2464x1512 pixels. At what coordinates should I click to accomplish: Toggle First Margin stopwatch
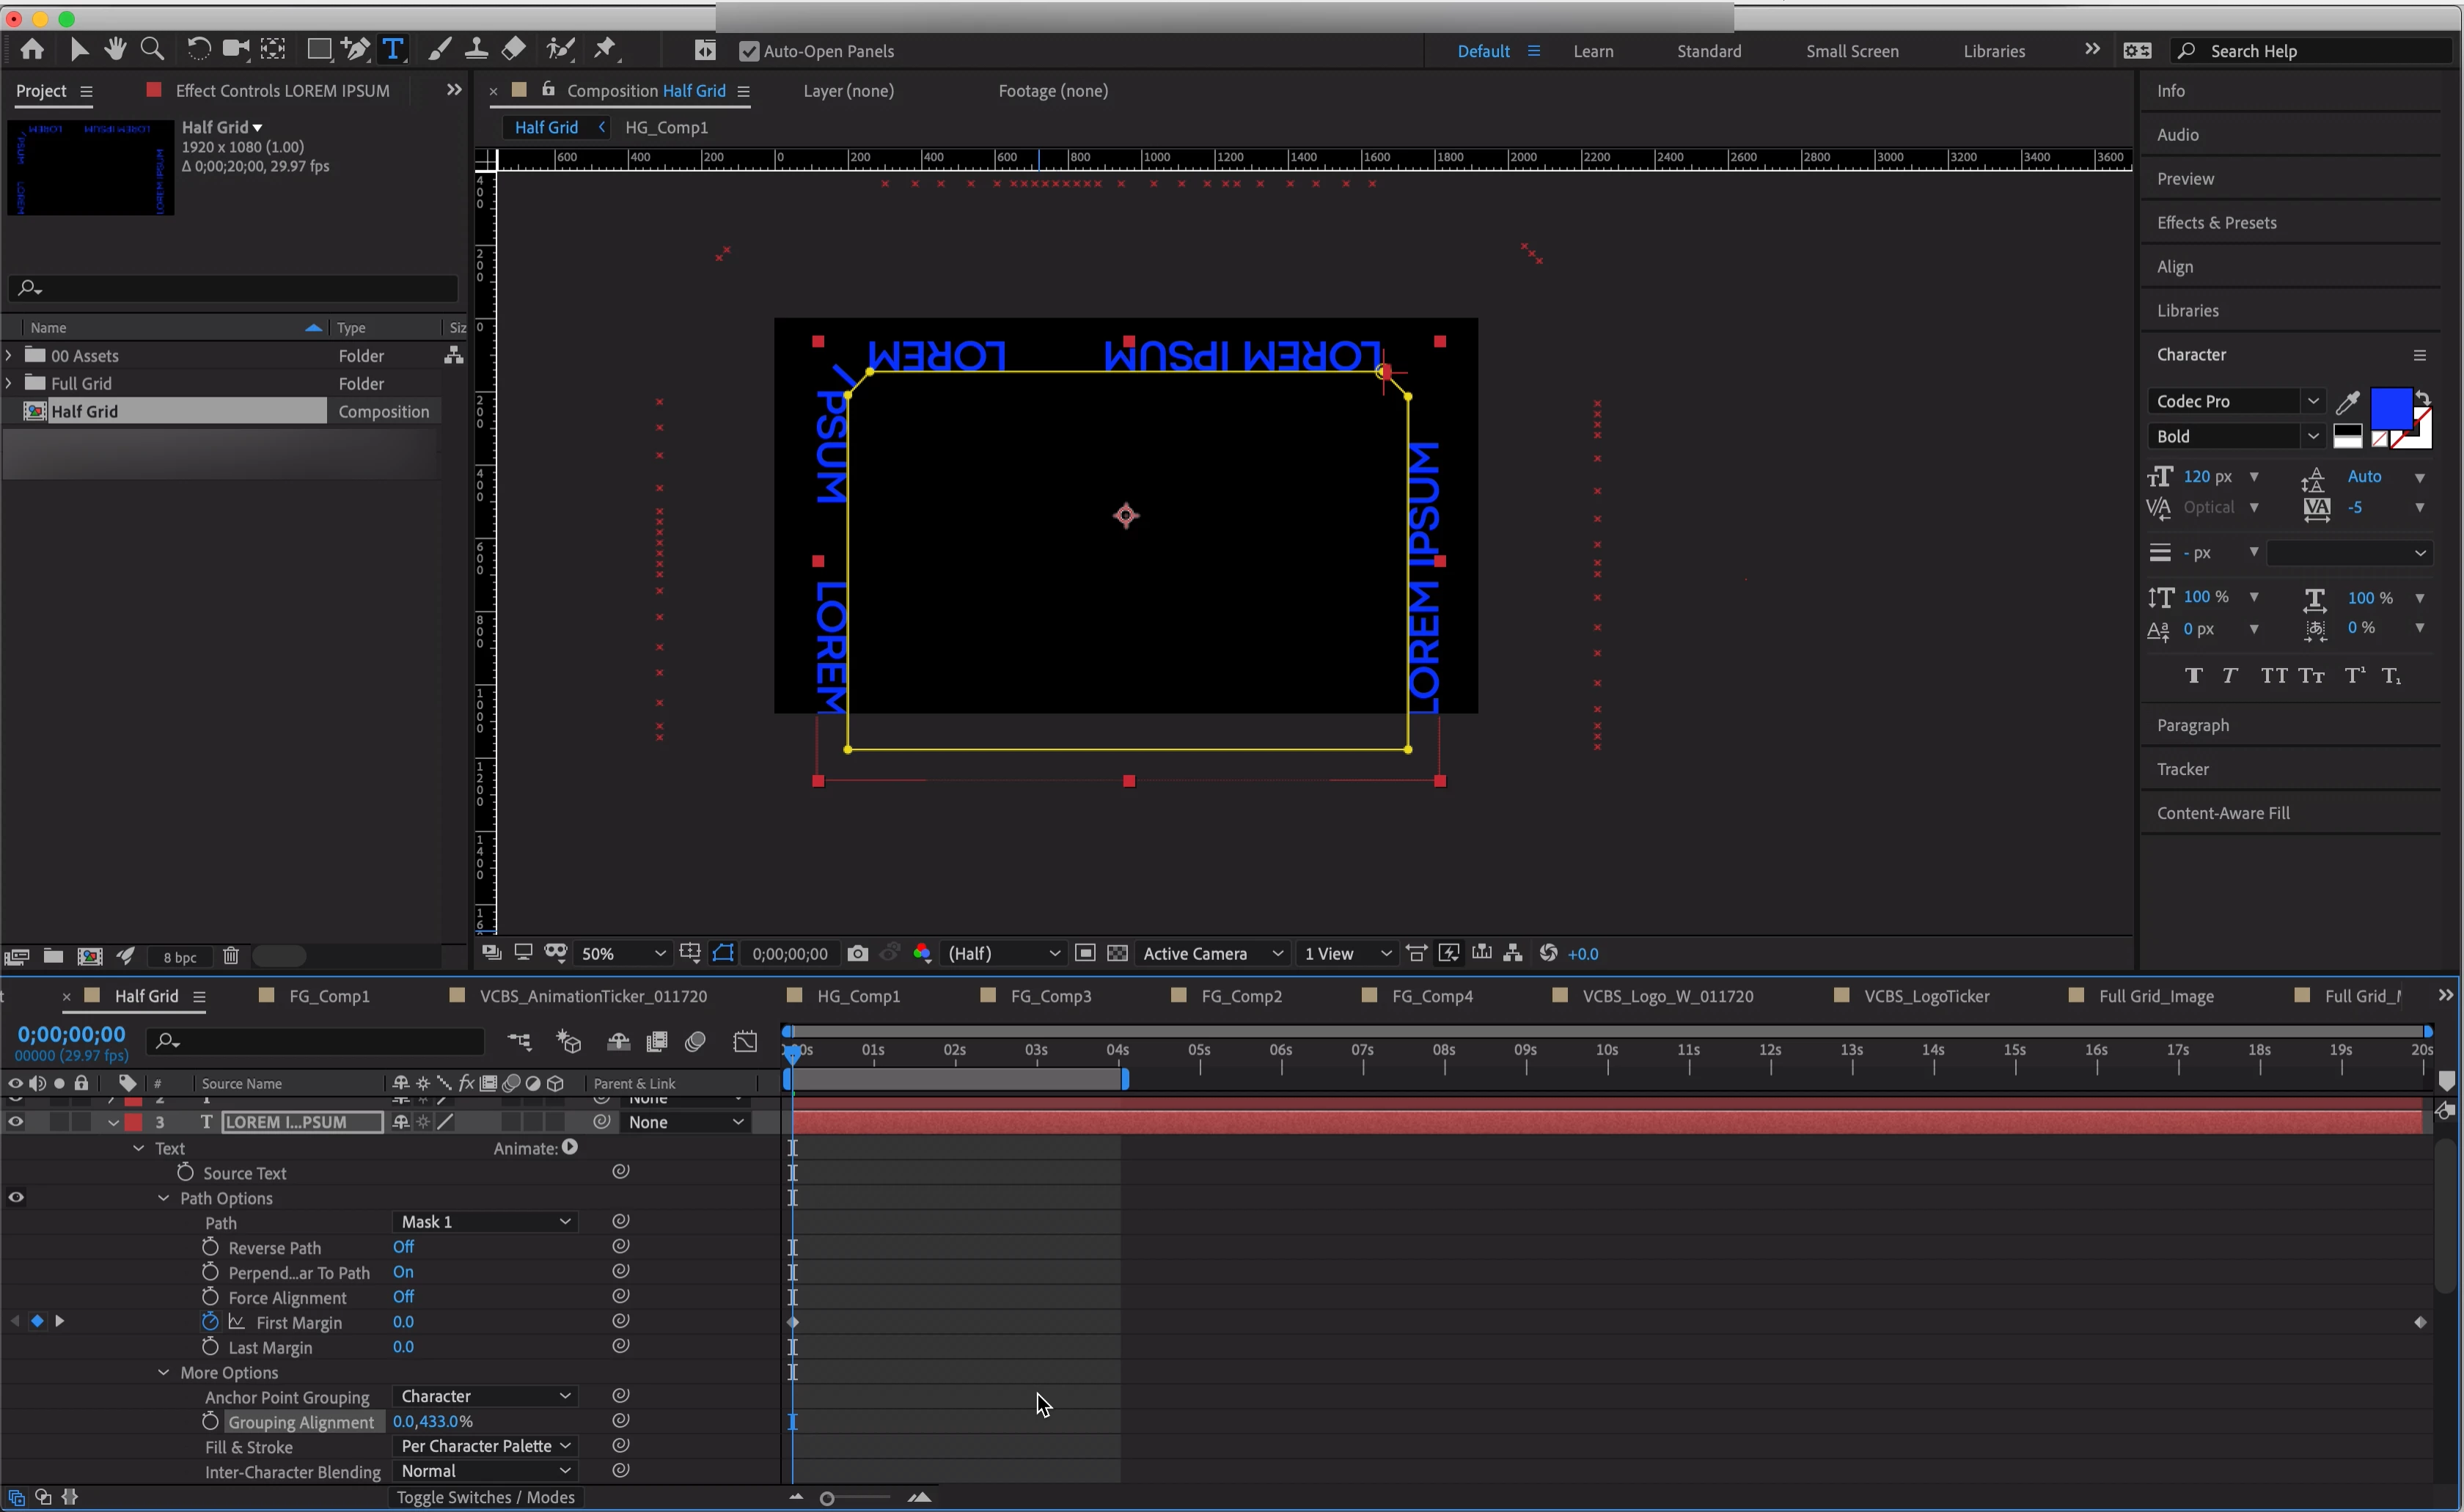tap(209, 1321)
